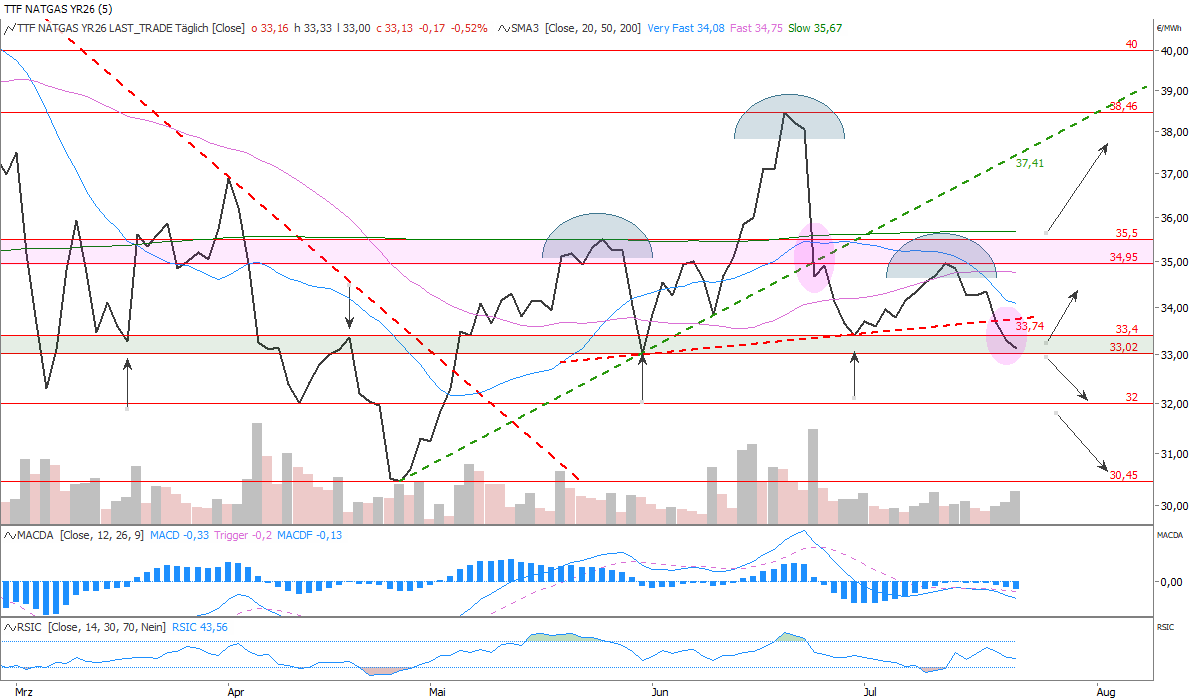Click the '38,00' price axis tick
The image size is (1200, 700).
1172,132
